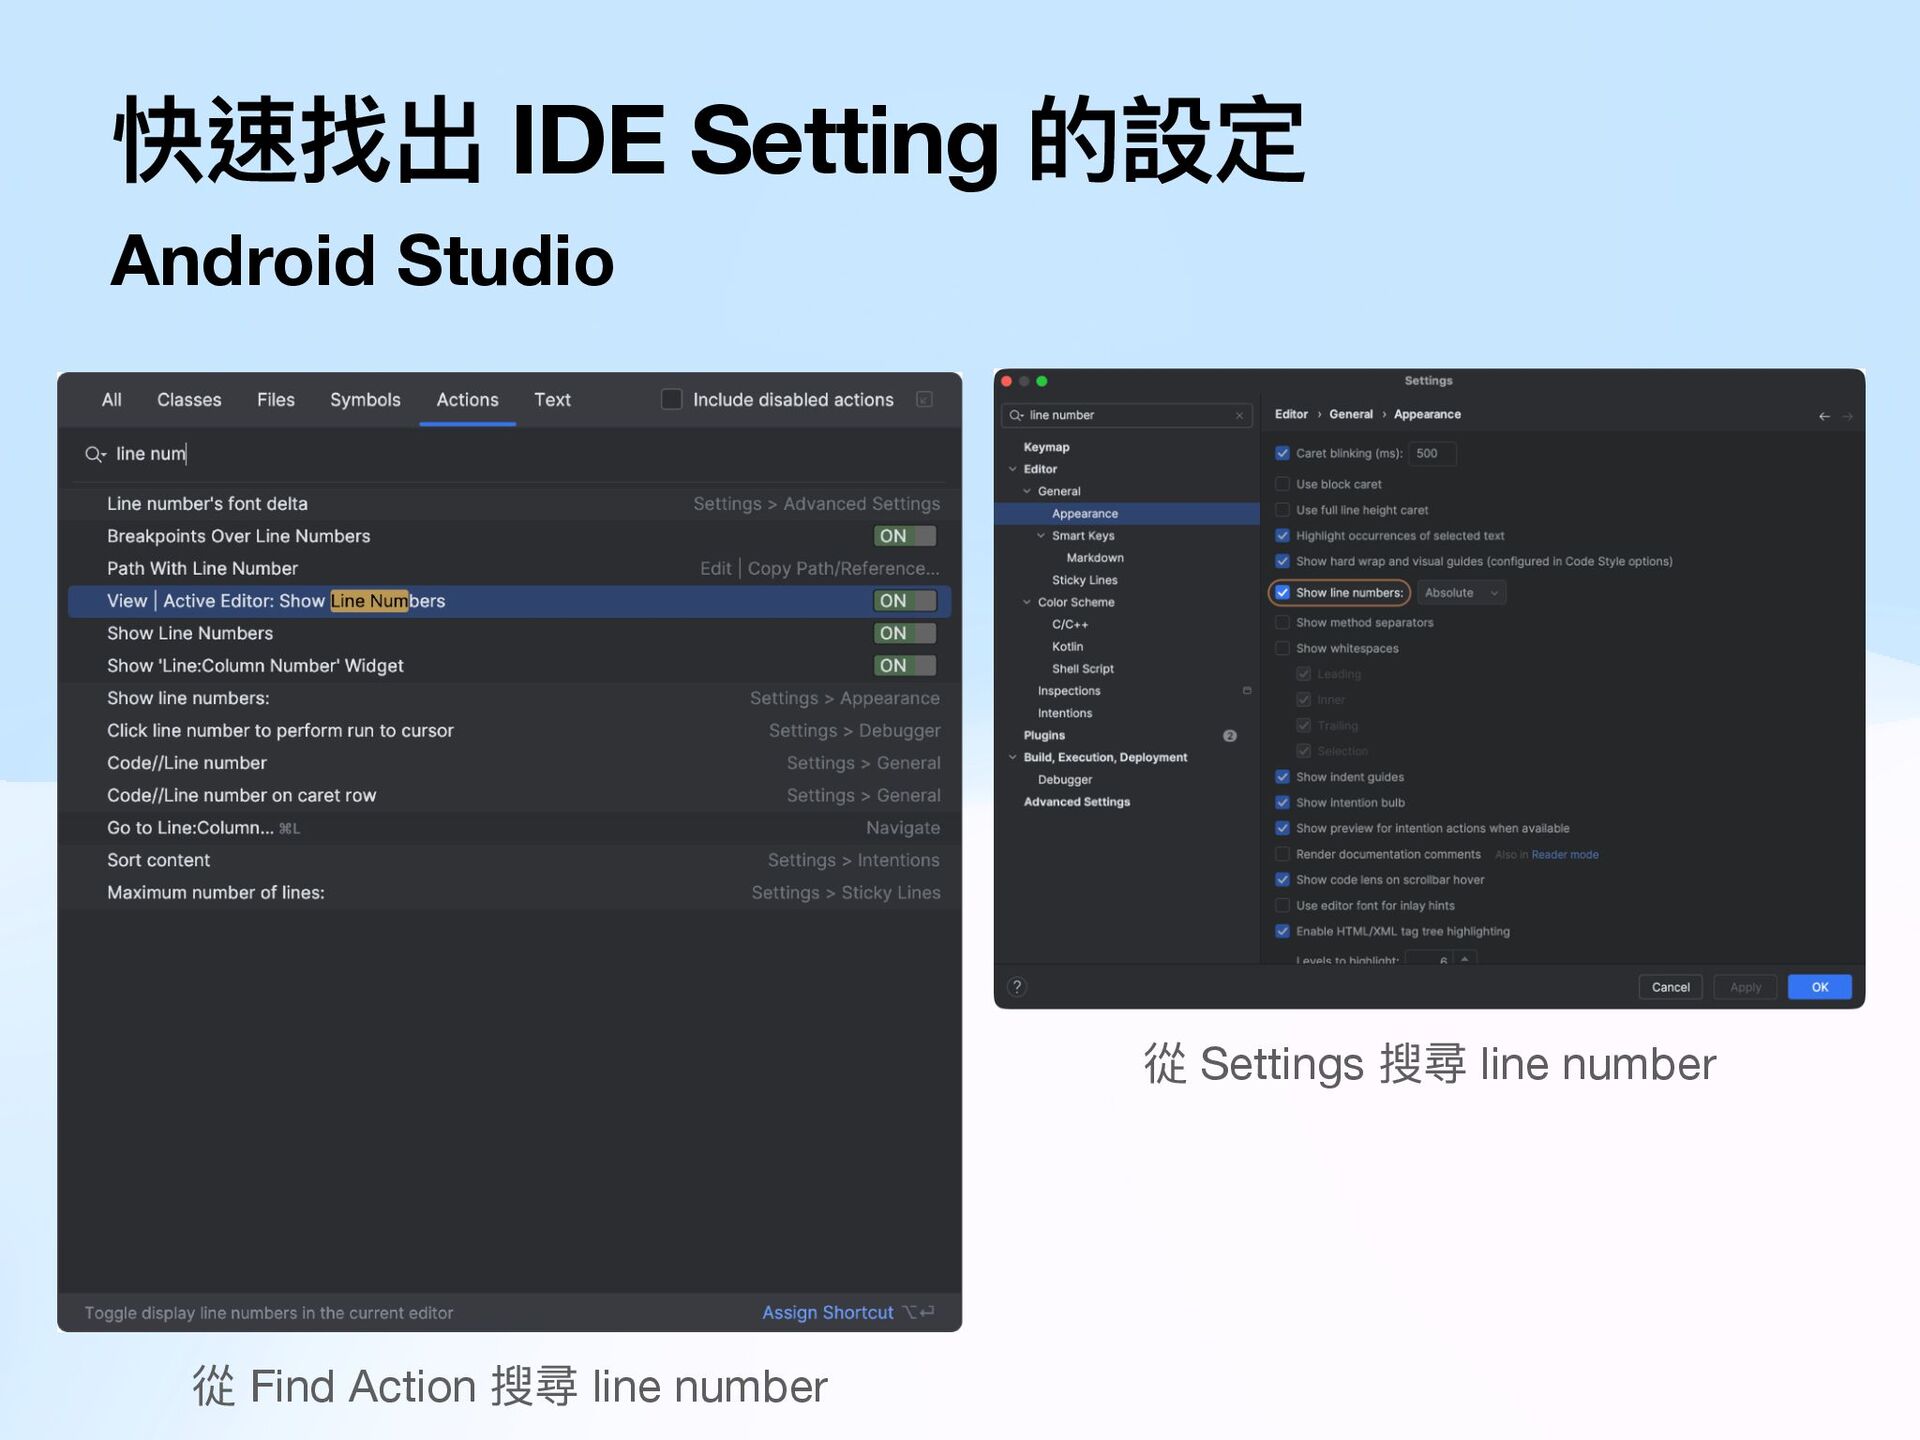Click the forward arrow in Settings breadcrumb bar
The height and width of the screenshot is (1440, 1920).
pos(1847,416)
